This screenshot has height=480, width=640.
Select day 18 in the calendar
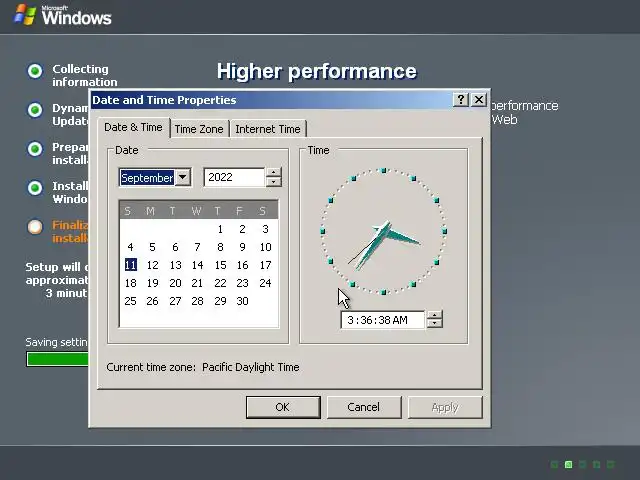(130, 283)
